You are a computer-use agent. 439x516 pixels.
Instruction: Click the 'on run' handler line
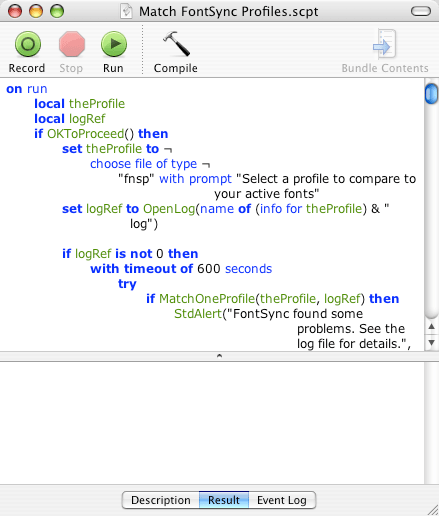[x=27, y=89]
